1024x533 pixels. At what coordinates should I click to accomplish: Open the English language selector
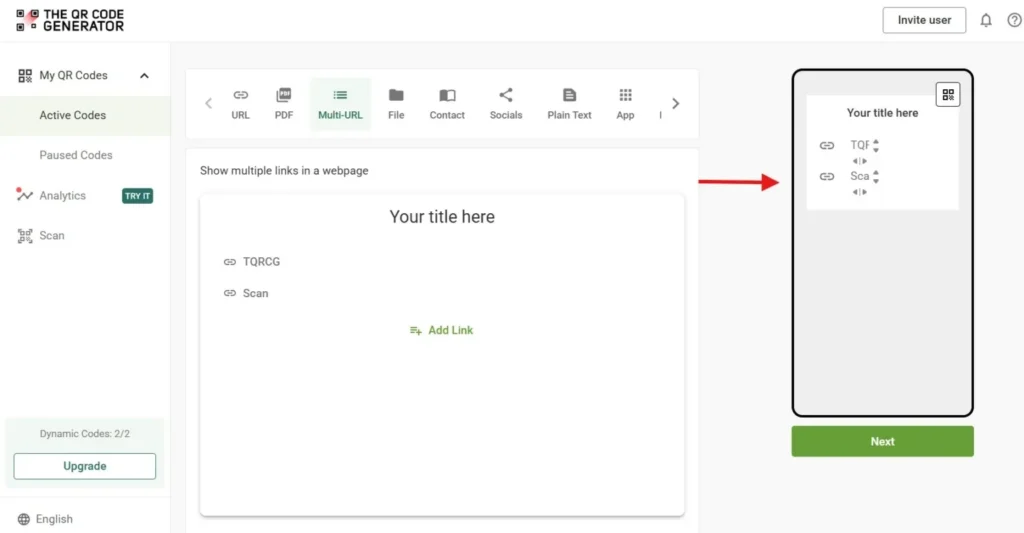point(46,519)
